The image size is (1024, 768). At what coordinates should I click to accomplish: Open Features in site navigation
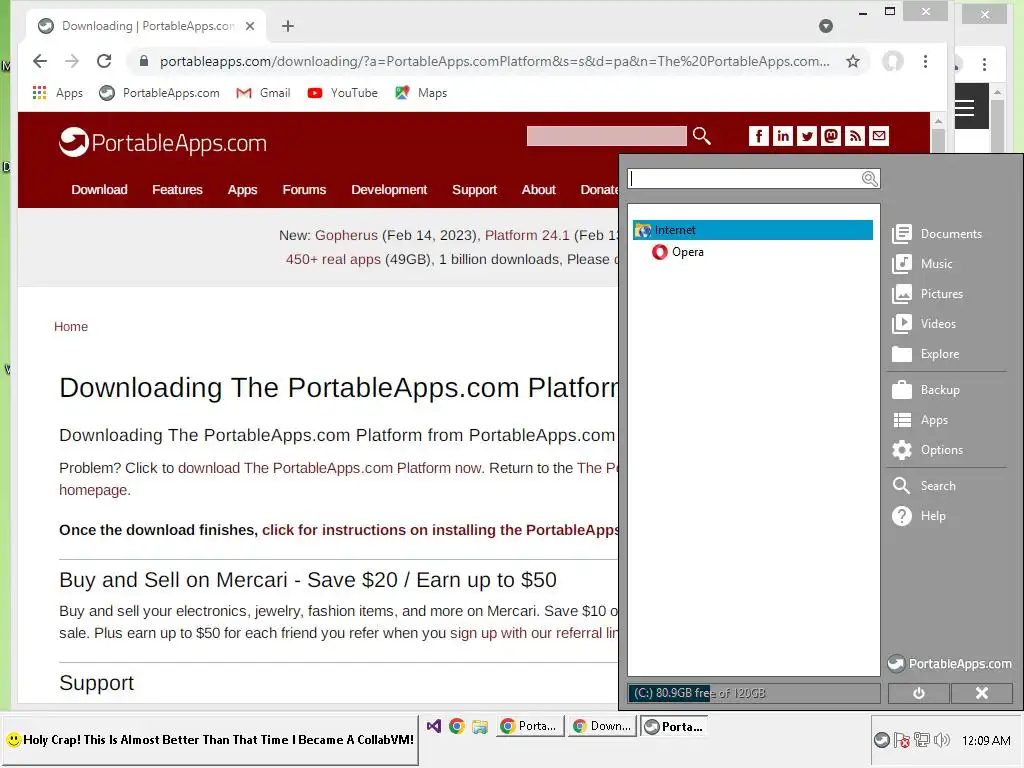click(177, 189)
